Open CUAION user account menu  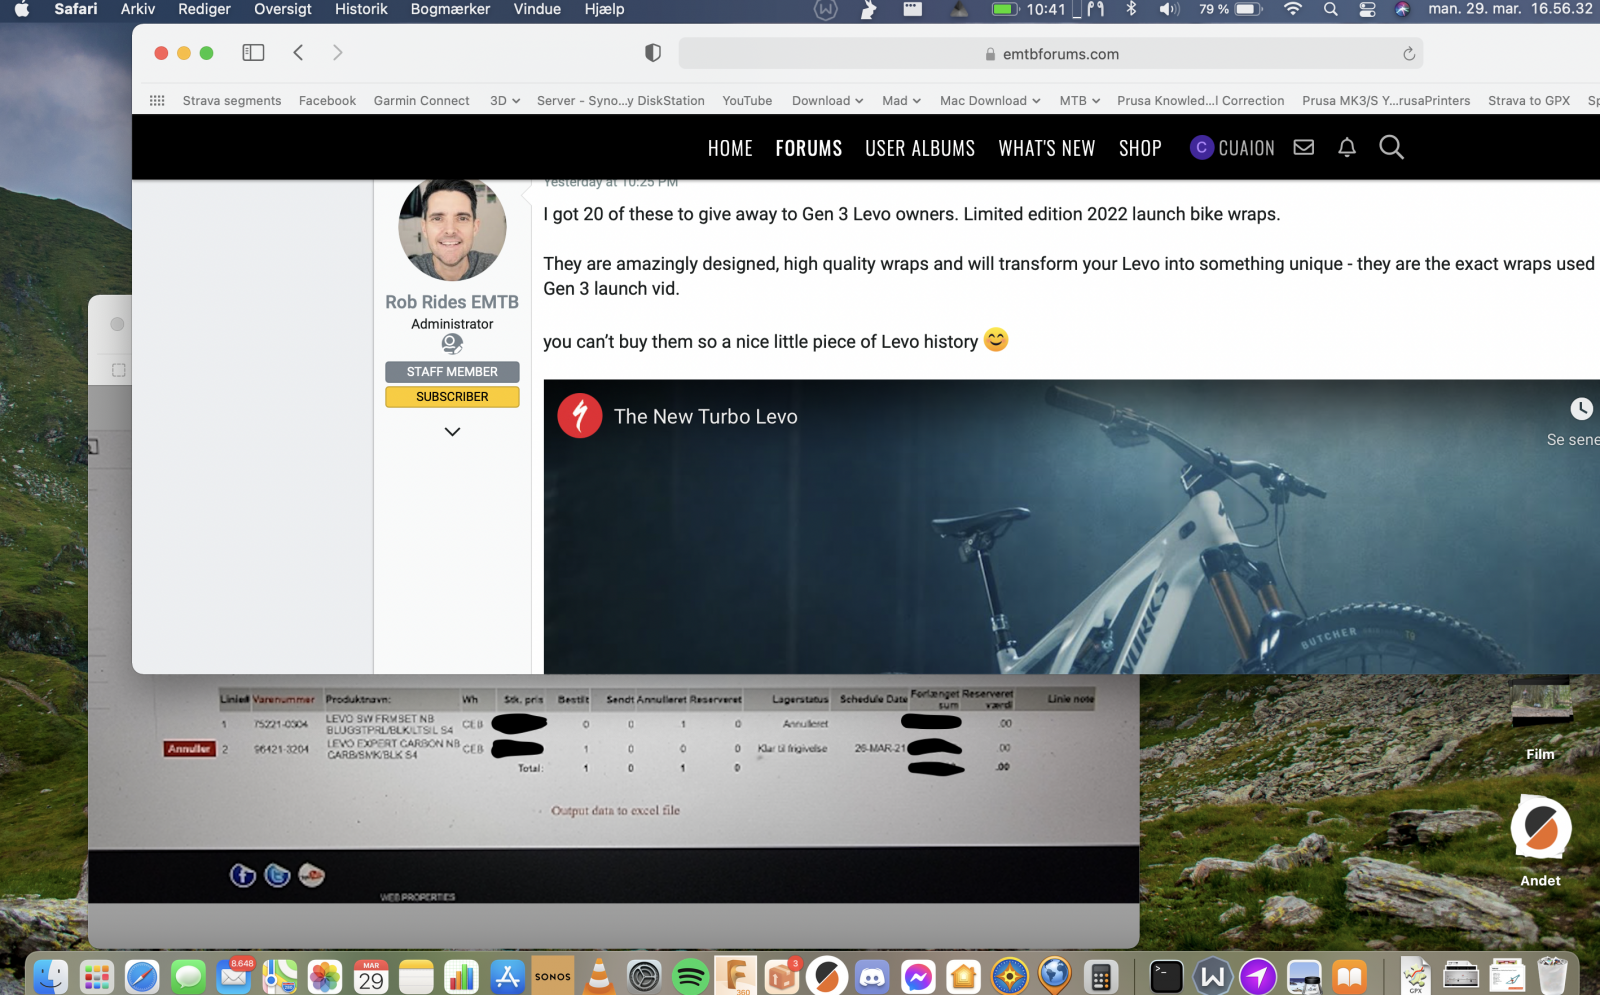1232,148
